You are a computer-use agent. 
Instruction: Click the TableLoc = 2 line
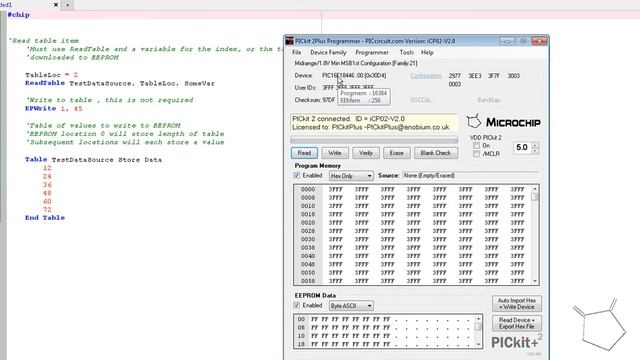[51, 75]
